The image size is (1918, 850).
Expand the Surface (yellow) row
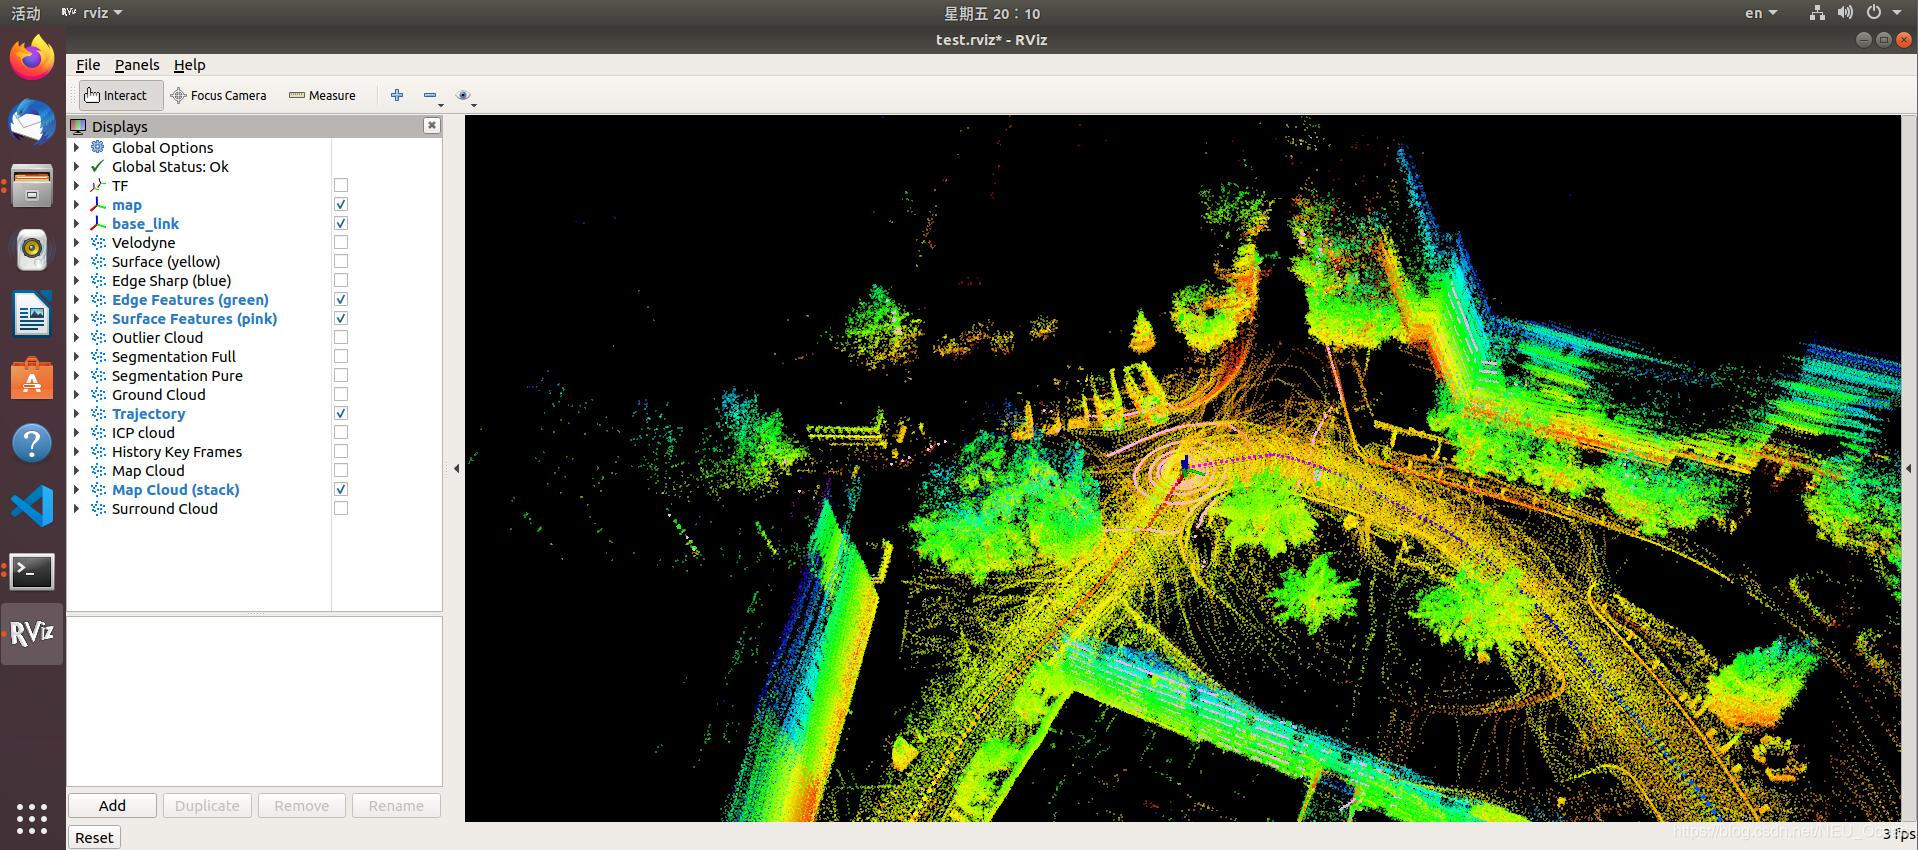point(76,261)
